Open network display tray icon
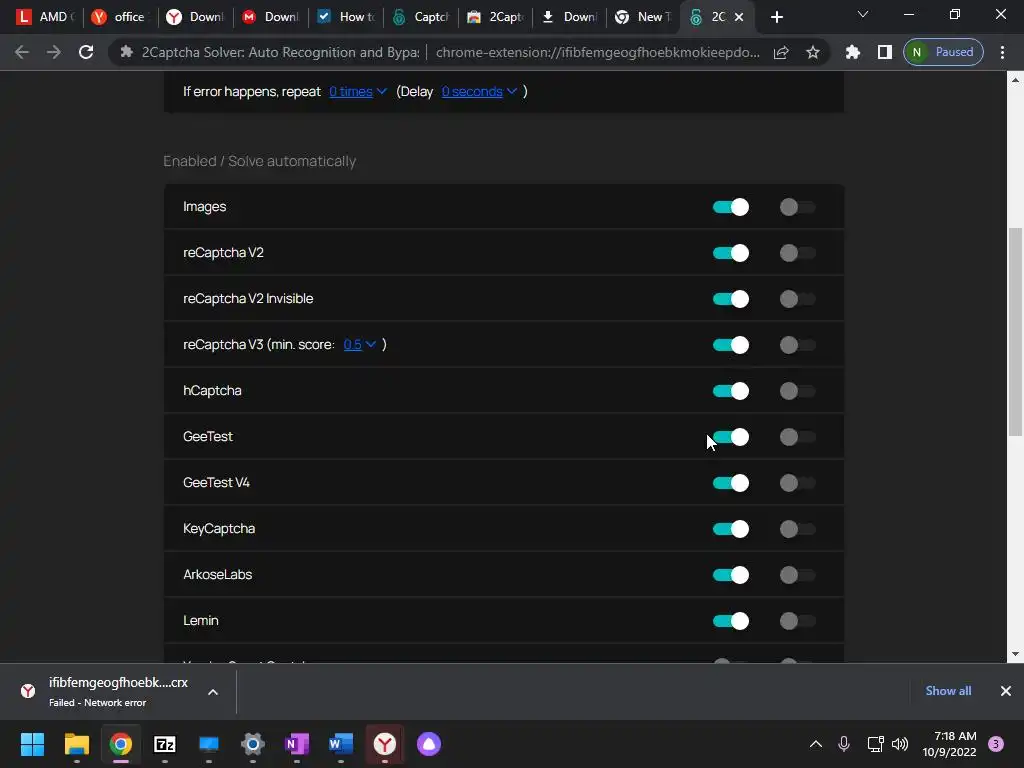Screen dimensions: 1024x768 [x=875, y=744]
